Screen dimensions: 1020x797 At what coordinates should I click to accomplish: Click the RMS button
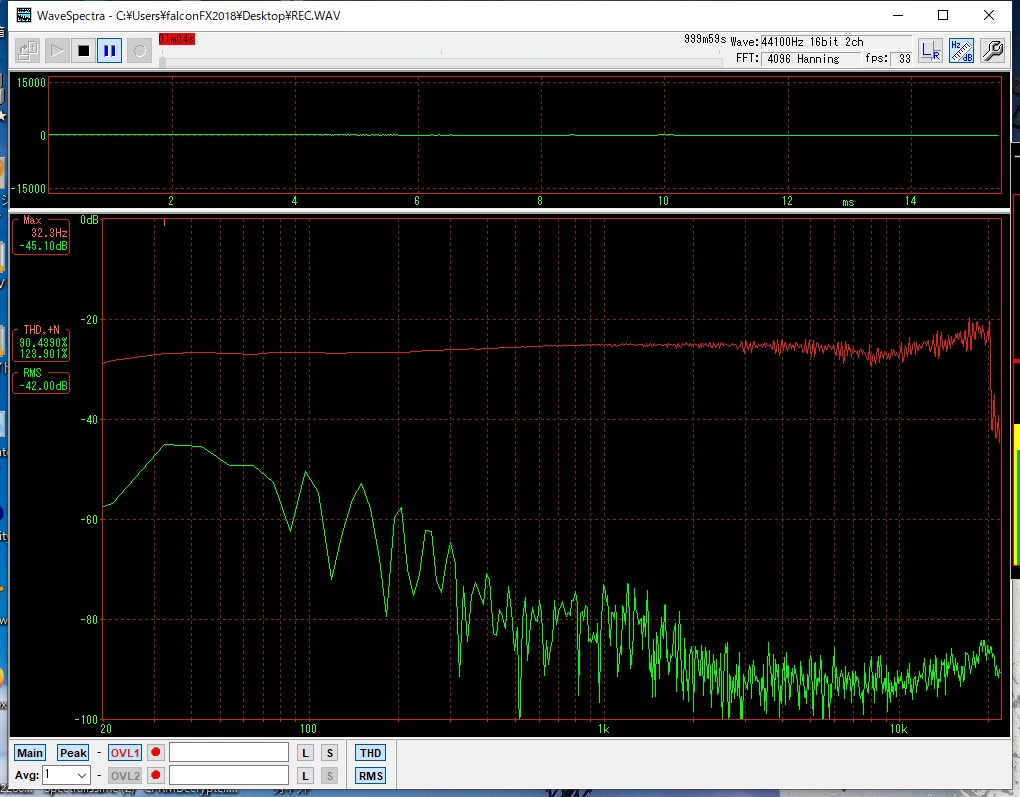(x=370, y=775)
